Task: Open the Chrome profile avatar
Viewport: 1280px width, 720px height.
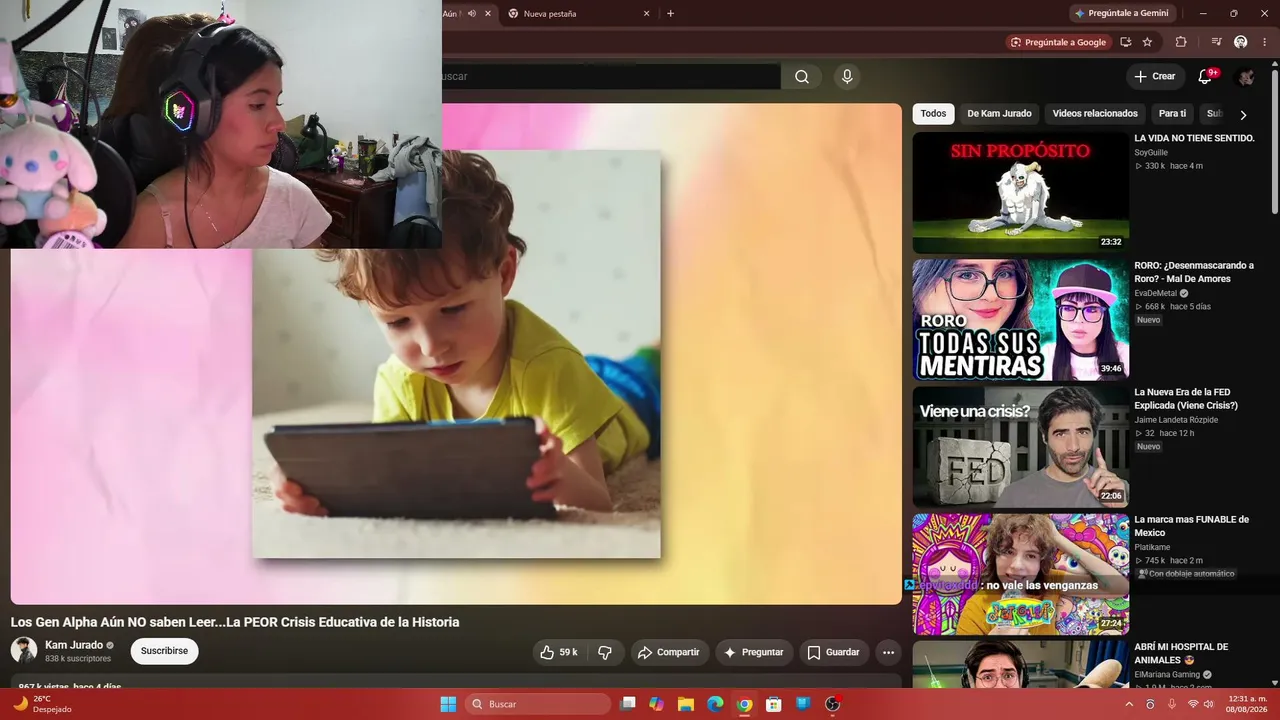Action: (x=1241, y=42)
